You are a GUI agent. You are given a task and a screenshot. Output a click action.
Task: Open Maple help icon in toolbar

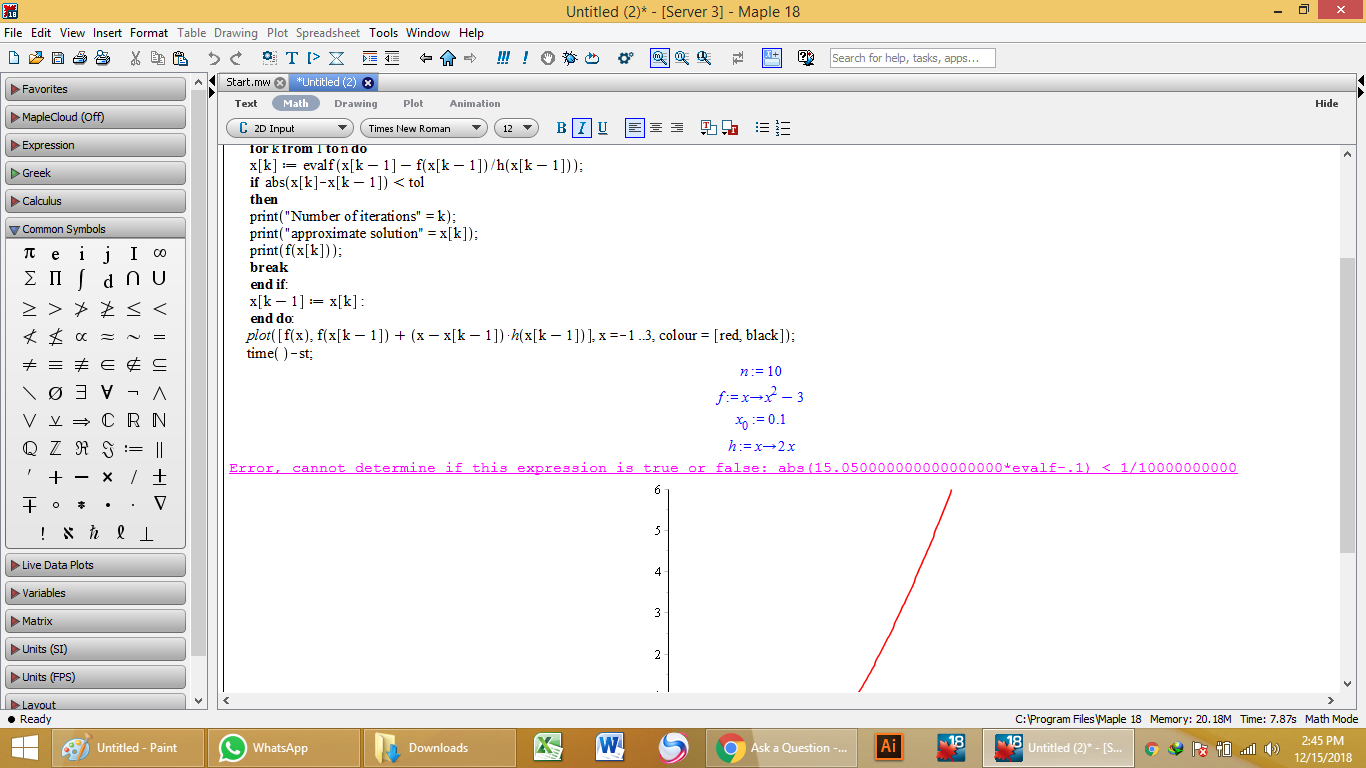[806, 58]
